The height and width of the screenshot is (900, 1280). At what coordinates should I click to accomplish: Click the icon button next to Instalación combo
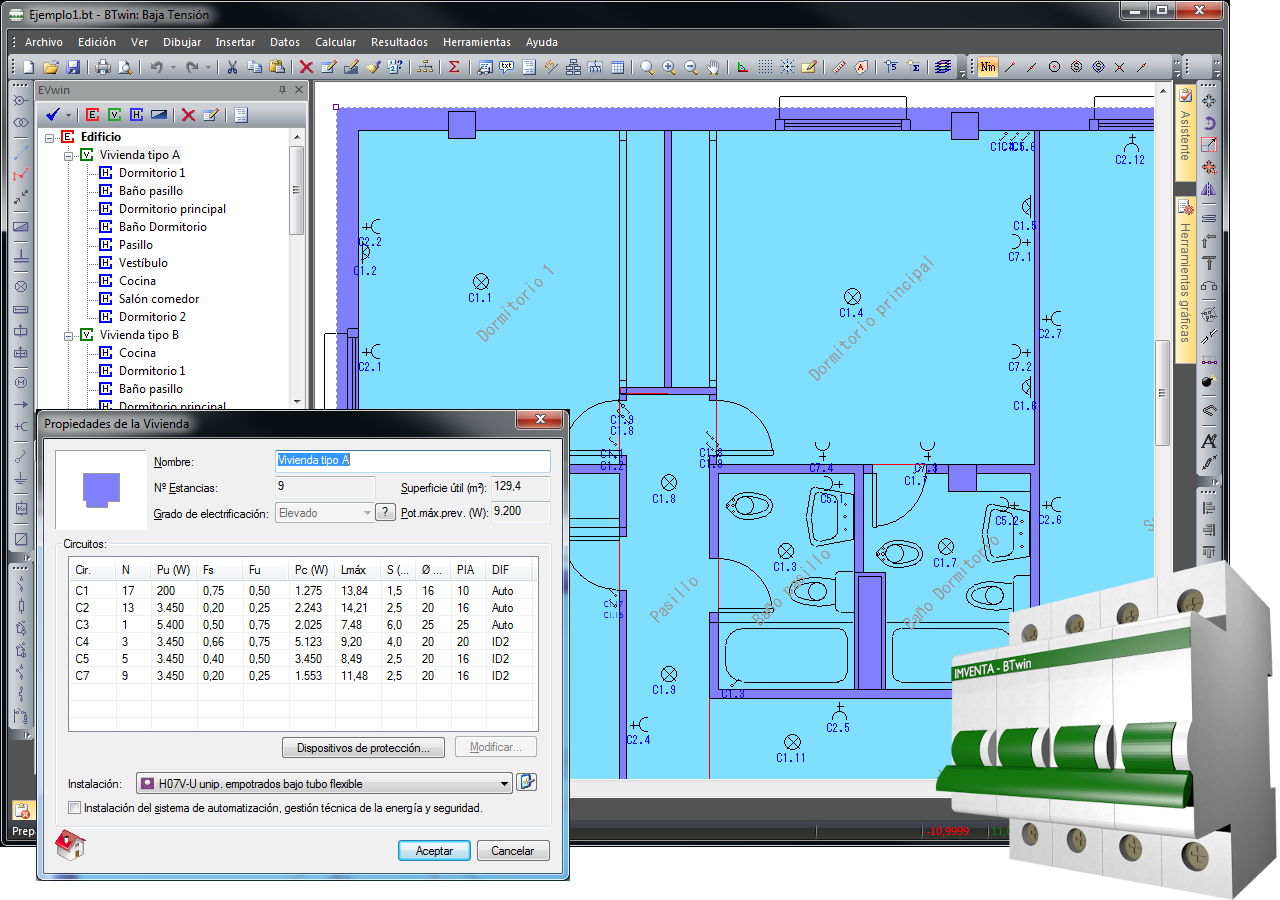coord(527,782)
